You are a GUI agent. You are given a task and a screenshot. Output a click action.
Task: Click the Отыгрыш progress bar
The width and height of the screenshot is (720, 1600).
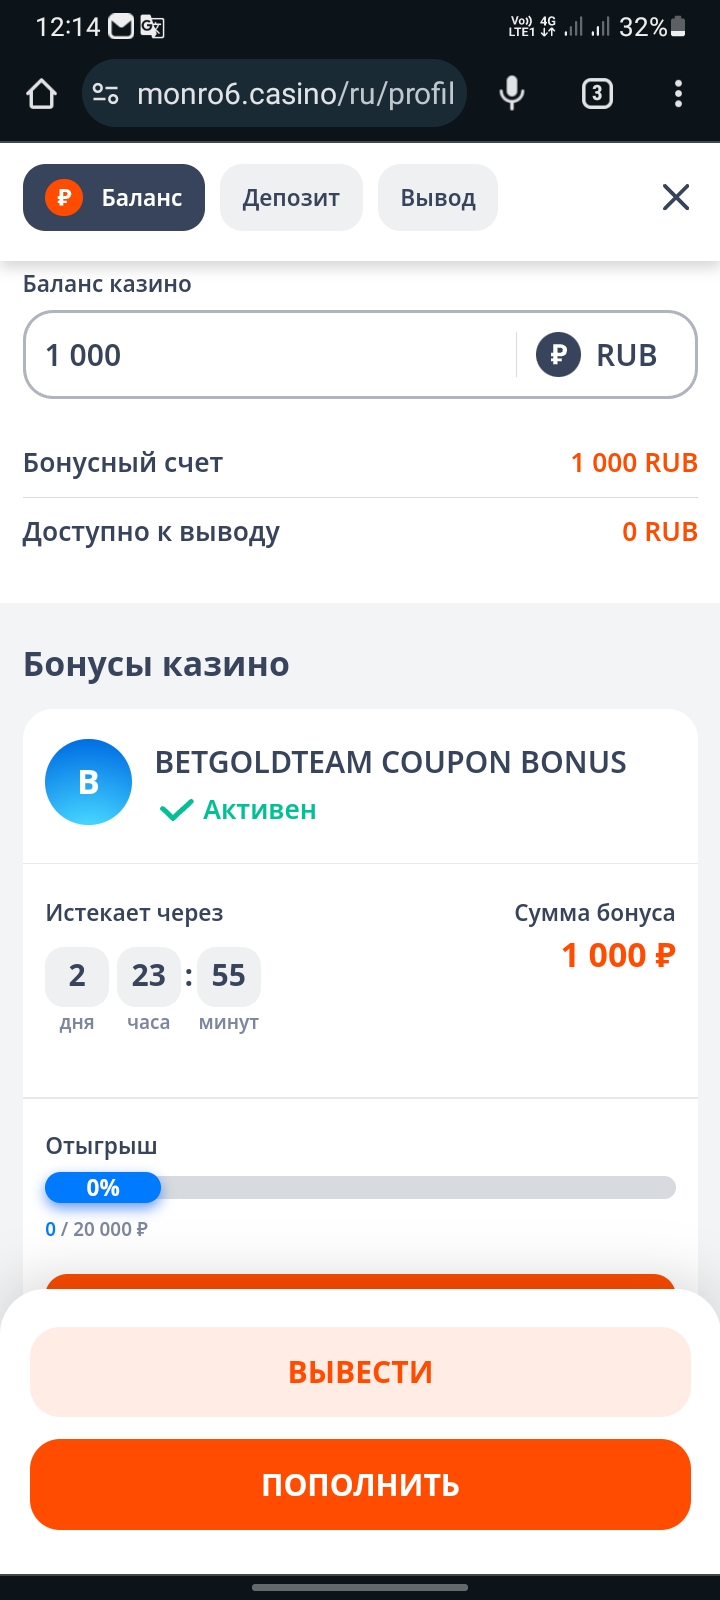point(360,1187)
